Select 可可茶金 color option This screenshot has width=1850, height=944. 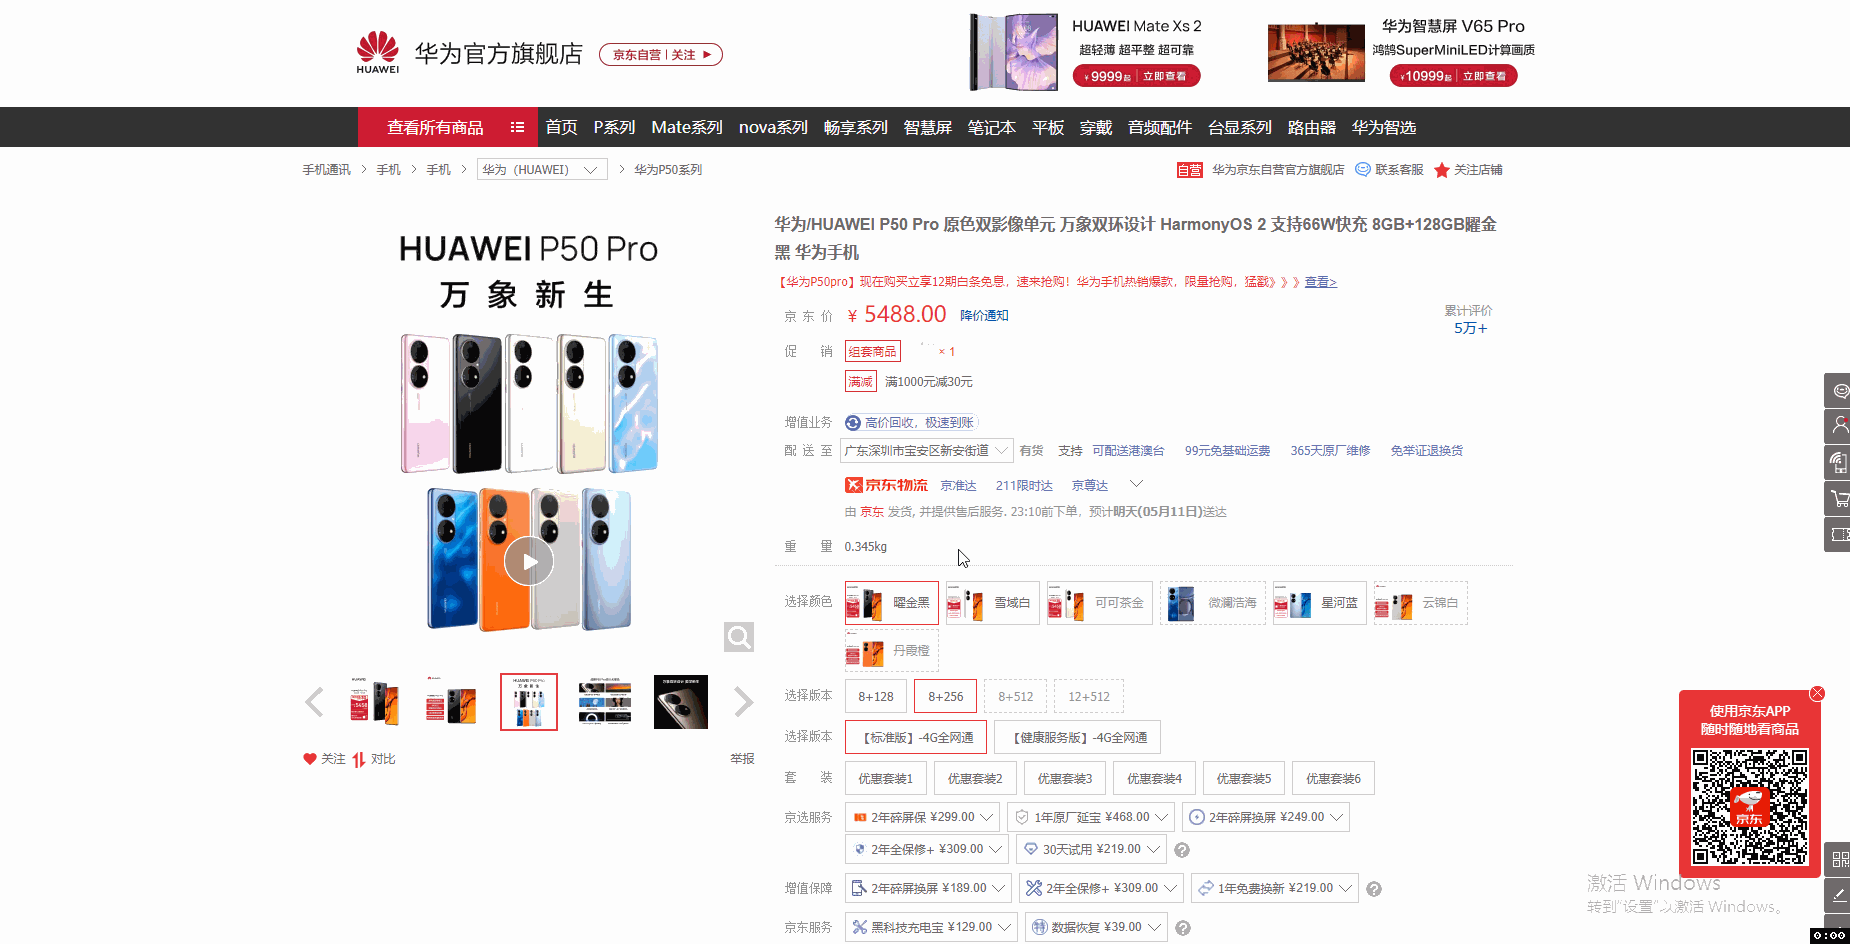(1100, 603)
